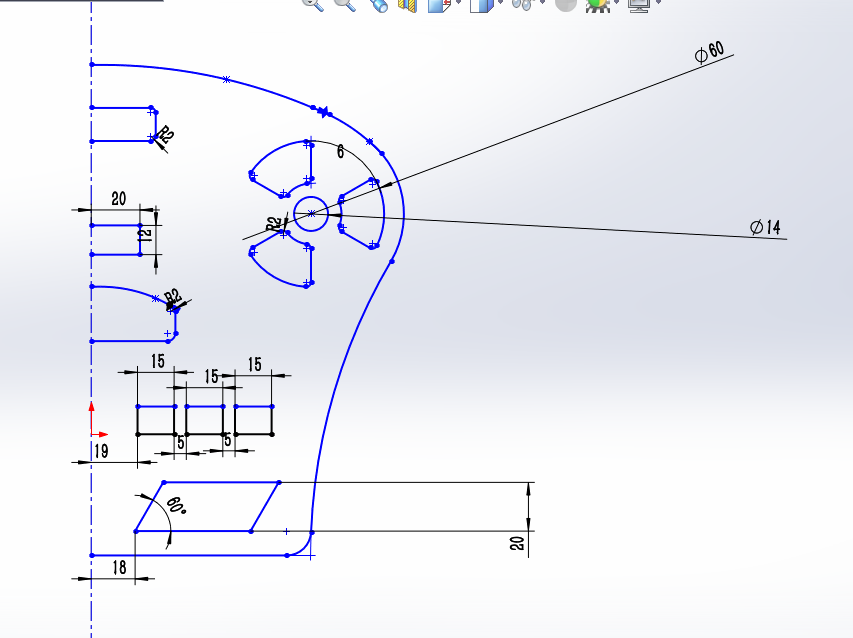The image size is (853, 638).
Task: Click the Edit Appearance sphere icon
Action: (x=566, y=5)
